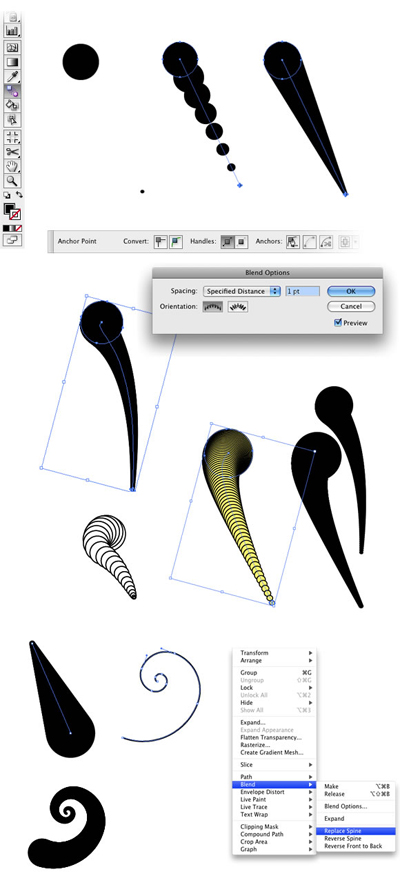Click Cancel in Blend Options dialog
Image resolution: width=400 pixels, height=876 pixels.
coord(351,306)
